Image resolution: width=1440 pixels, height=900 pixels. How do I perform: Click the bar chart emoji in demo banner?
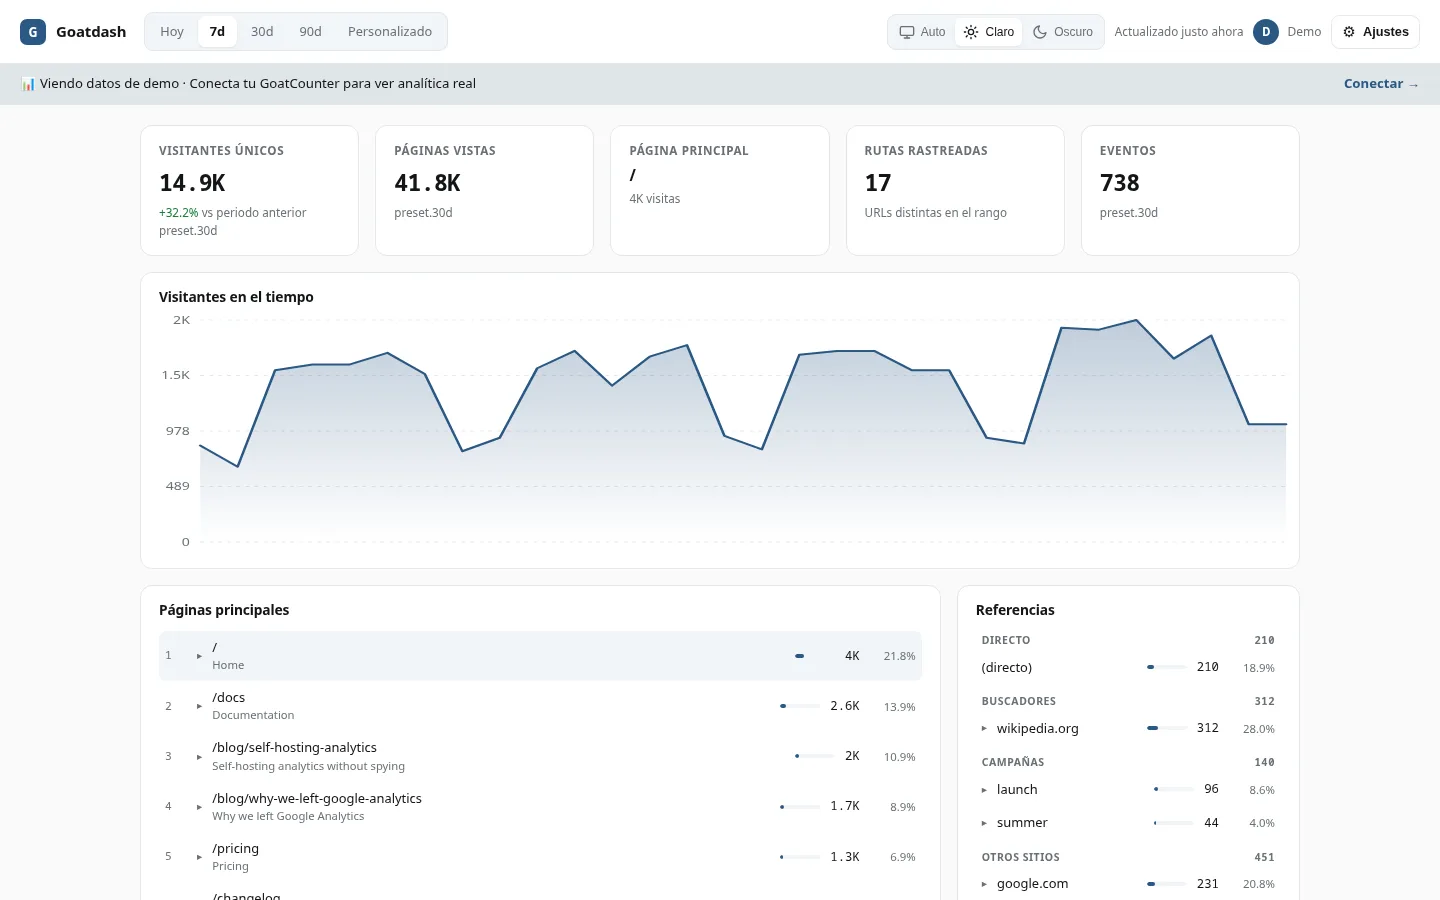pyautogui.click(x=28, y=84)
